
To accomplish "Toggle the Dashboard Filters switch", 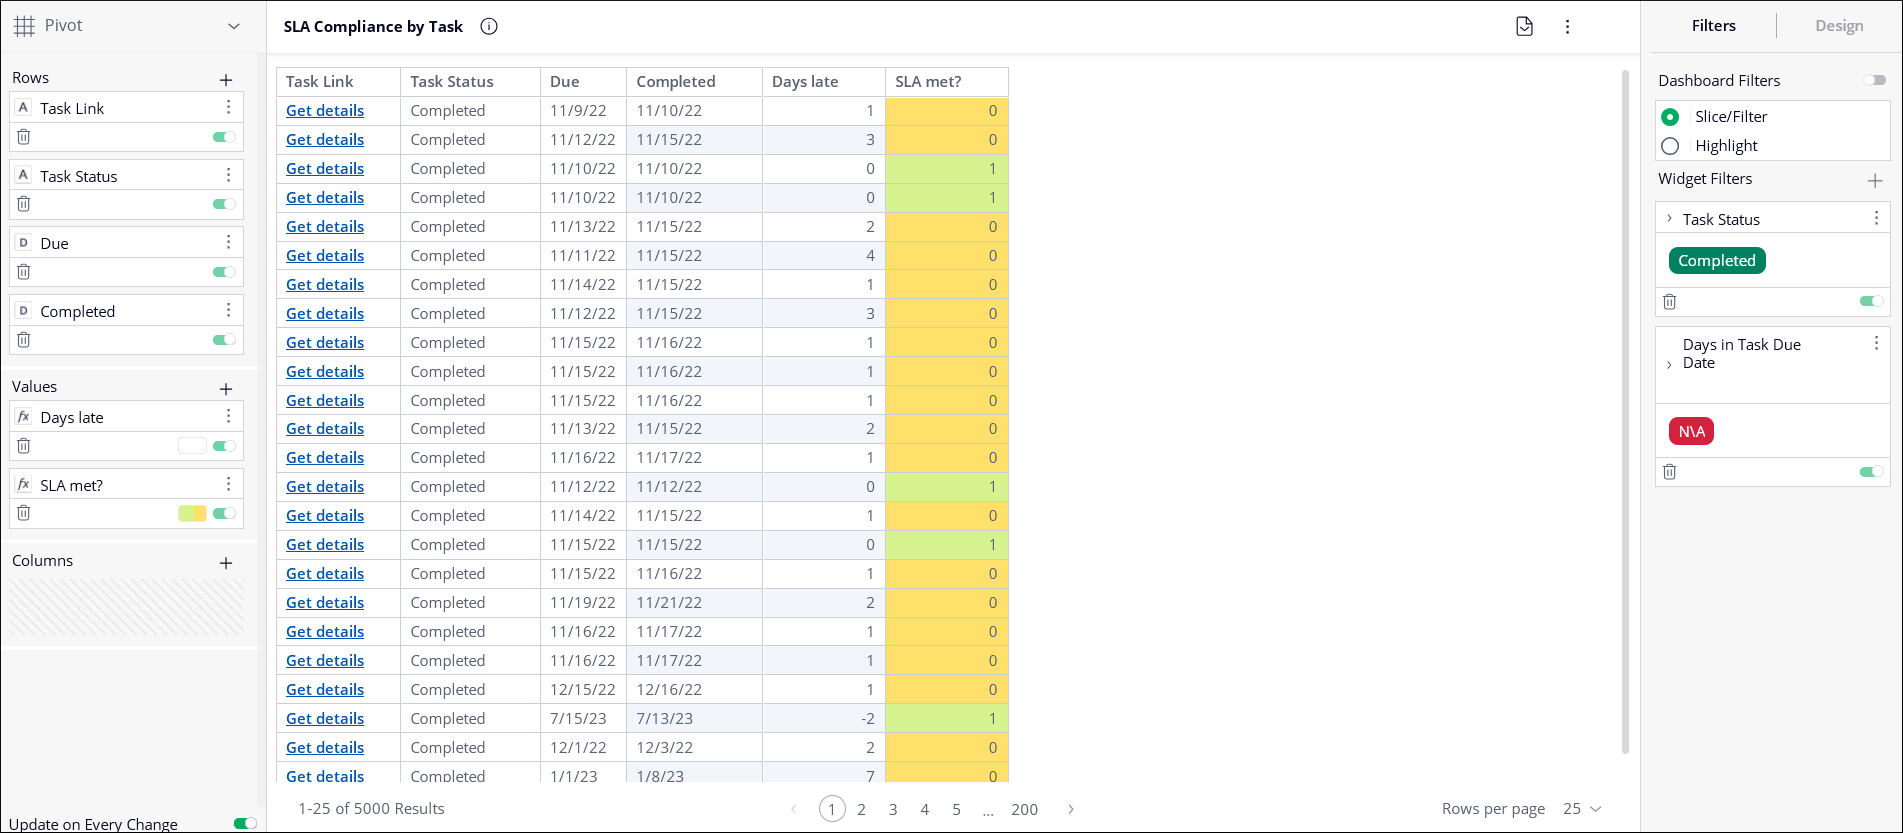I will click(x=1874, y=80).
